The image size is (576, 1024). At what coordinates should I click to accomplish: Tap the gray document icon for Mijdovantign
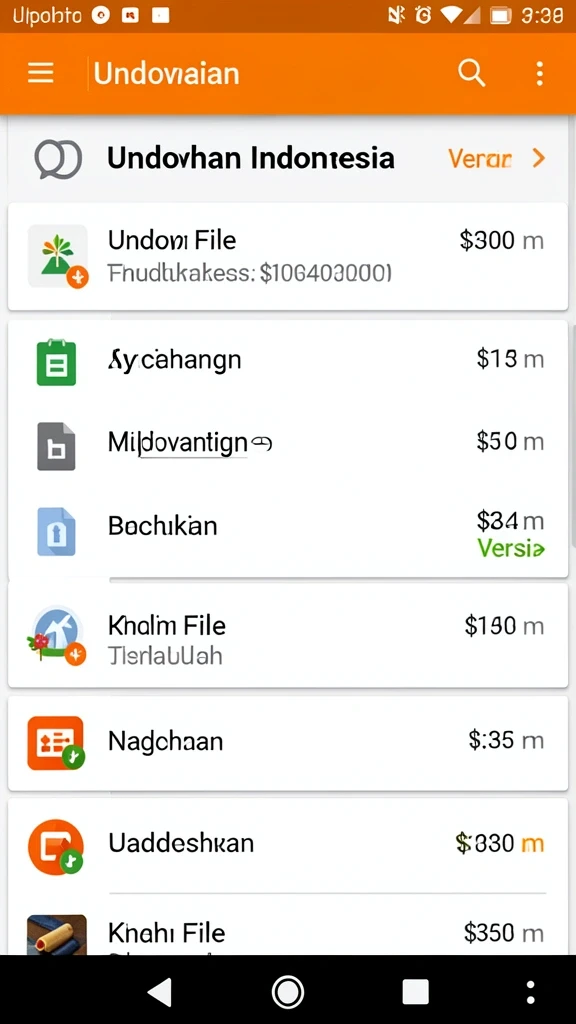click(x=56, y=446)
